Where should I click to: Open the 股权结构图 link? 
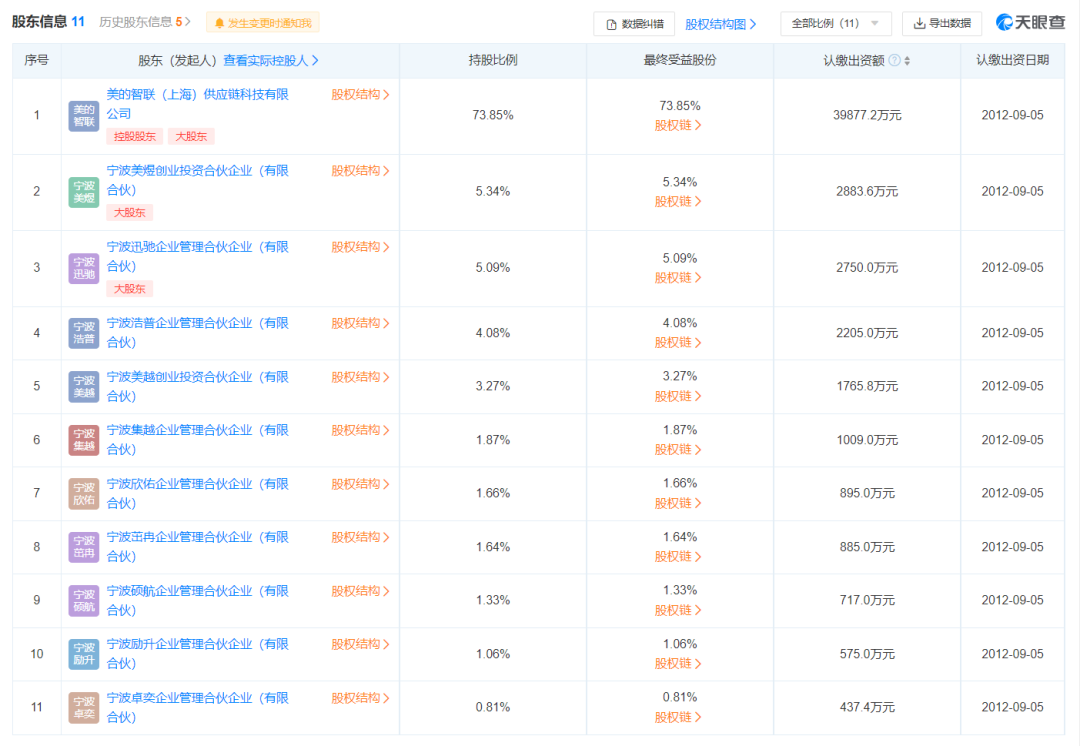coord(721,24)
